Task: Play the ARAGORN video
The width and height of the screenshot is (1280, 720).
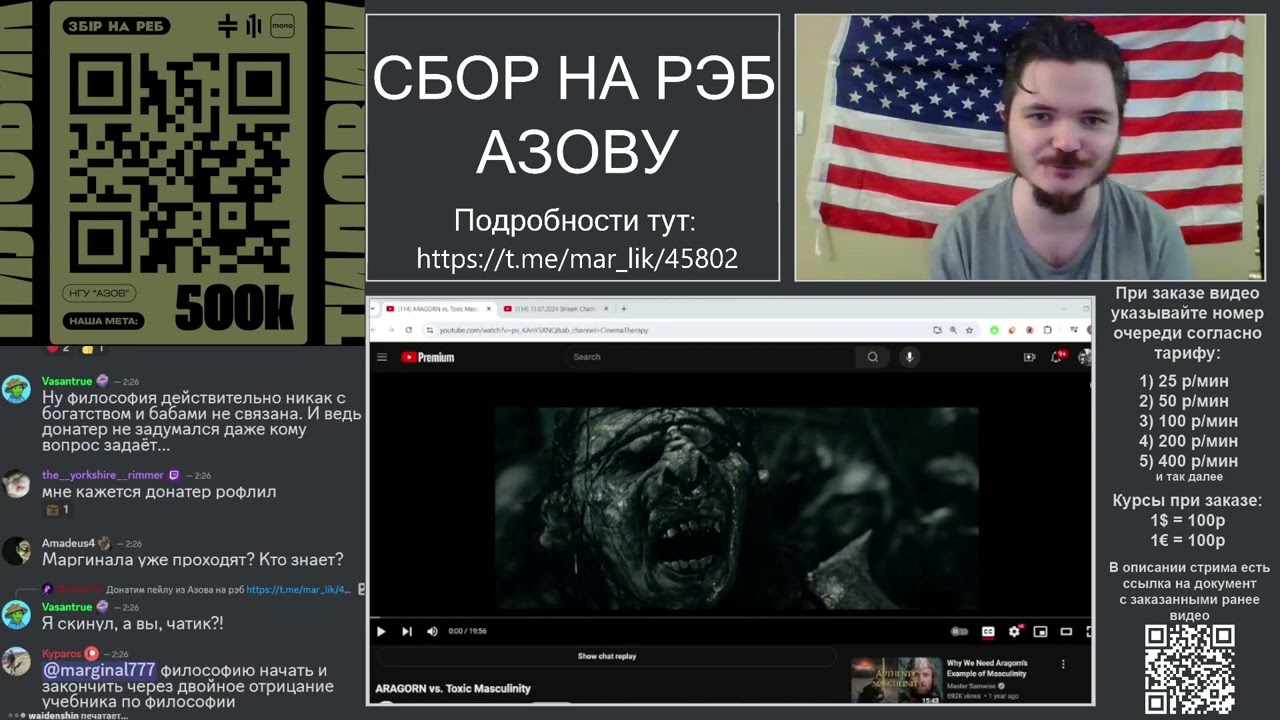Action: point(381,631)
